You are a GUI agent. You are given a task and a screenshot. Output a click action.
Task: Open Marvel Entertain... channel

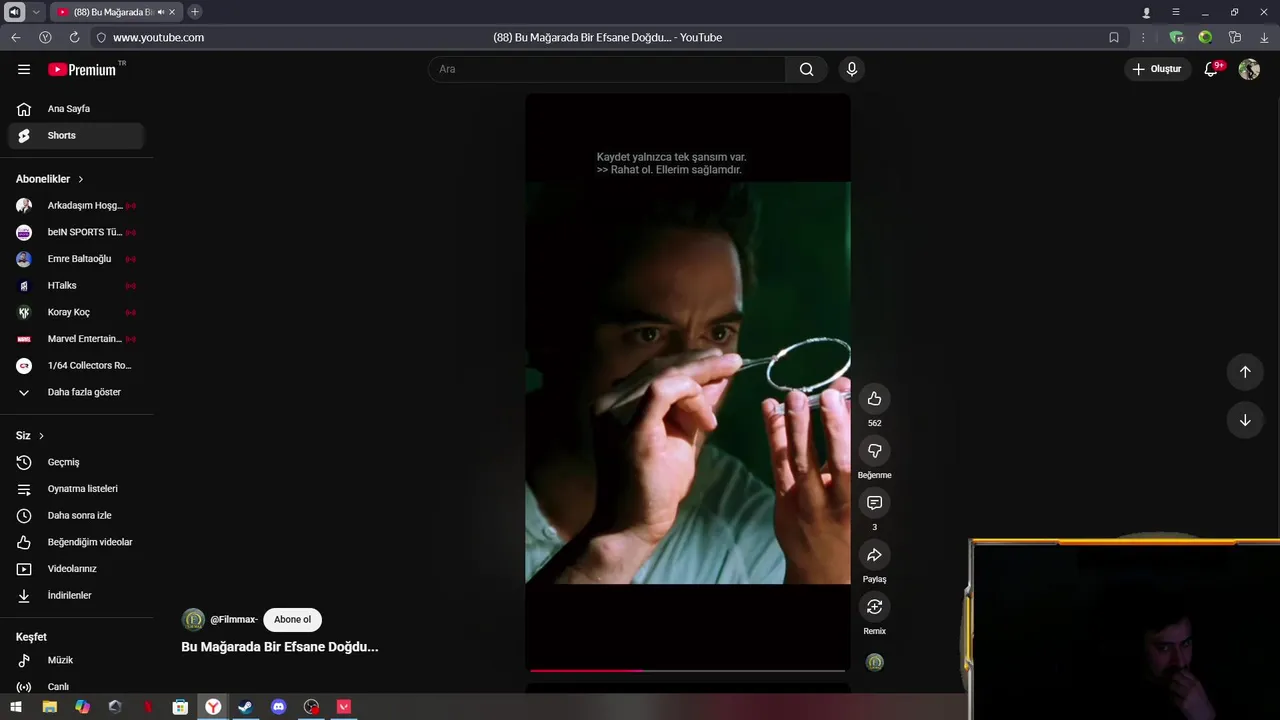[76, 339]
